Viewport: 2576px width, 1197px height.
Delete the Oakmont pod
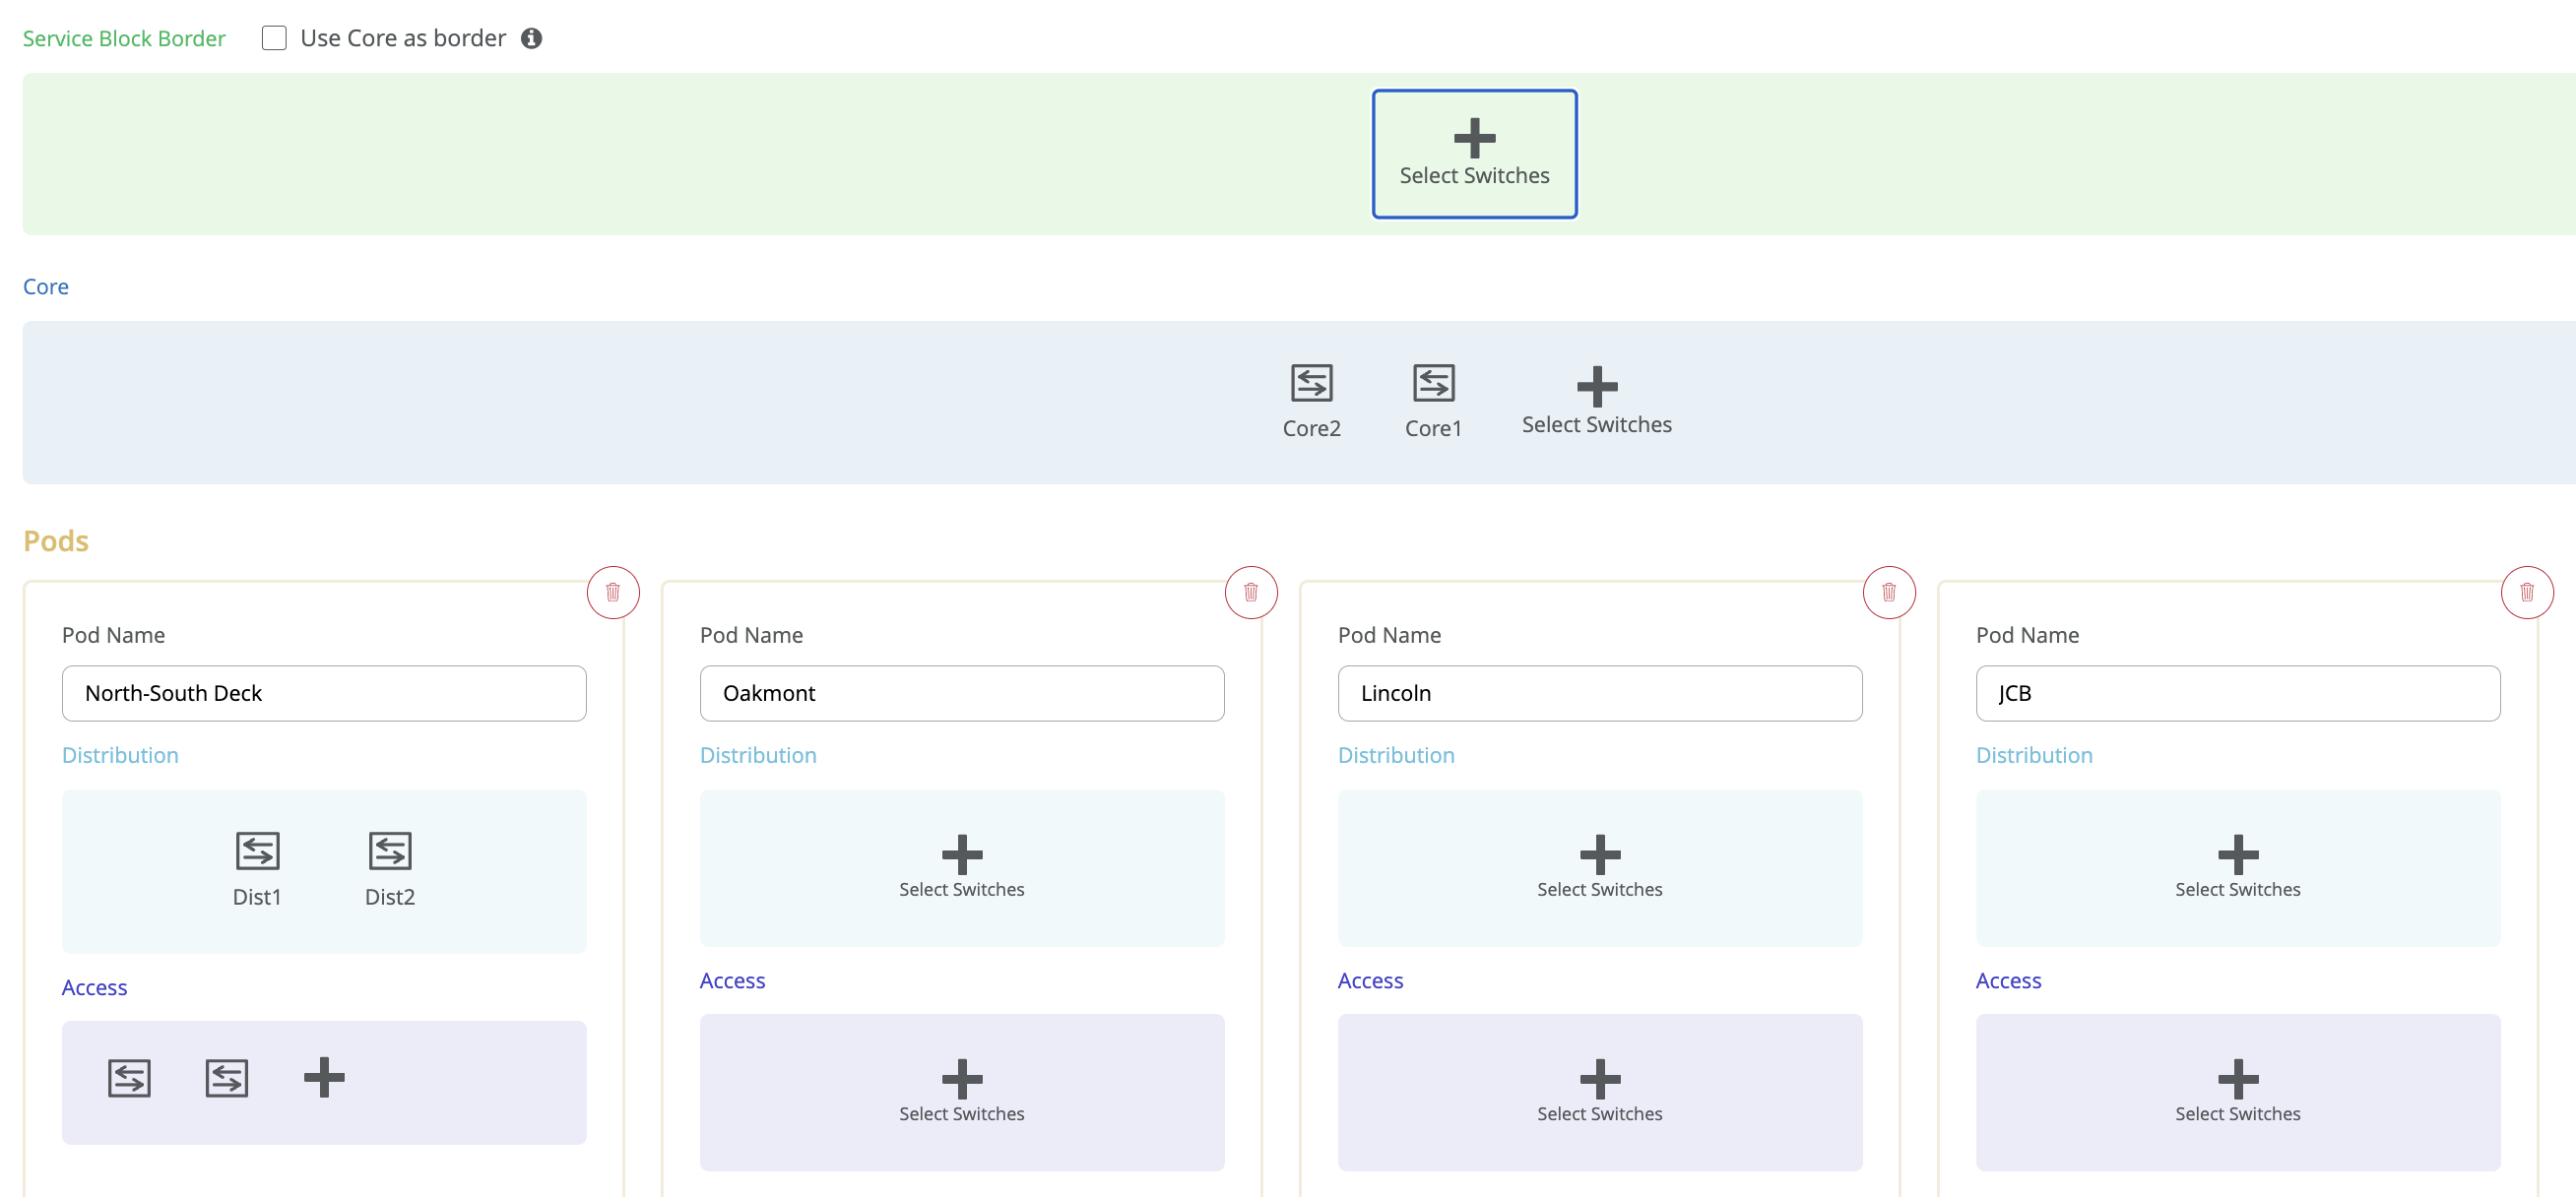(1250, 592)
